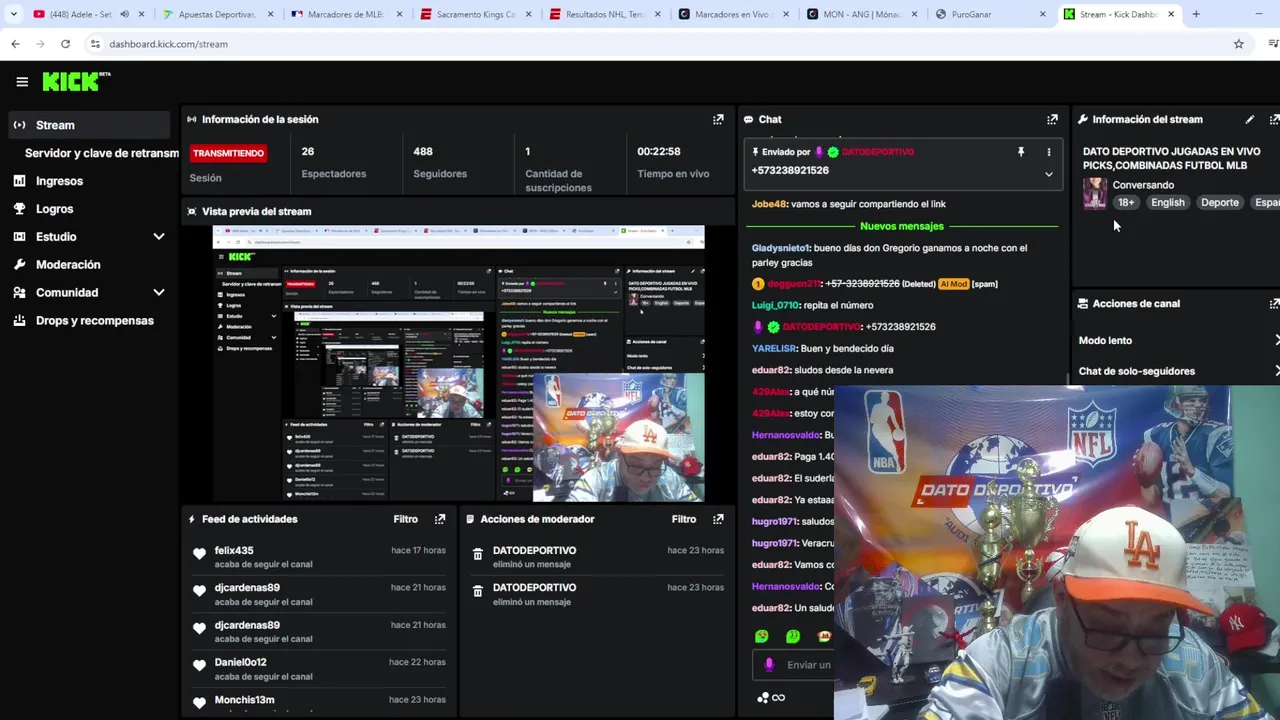Click the 488 Seguidores stat
Image resolution: width=1280 pixels, height=720 pixels.
tap(440, 163)
